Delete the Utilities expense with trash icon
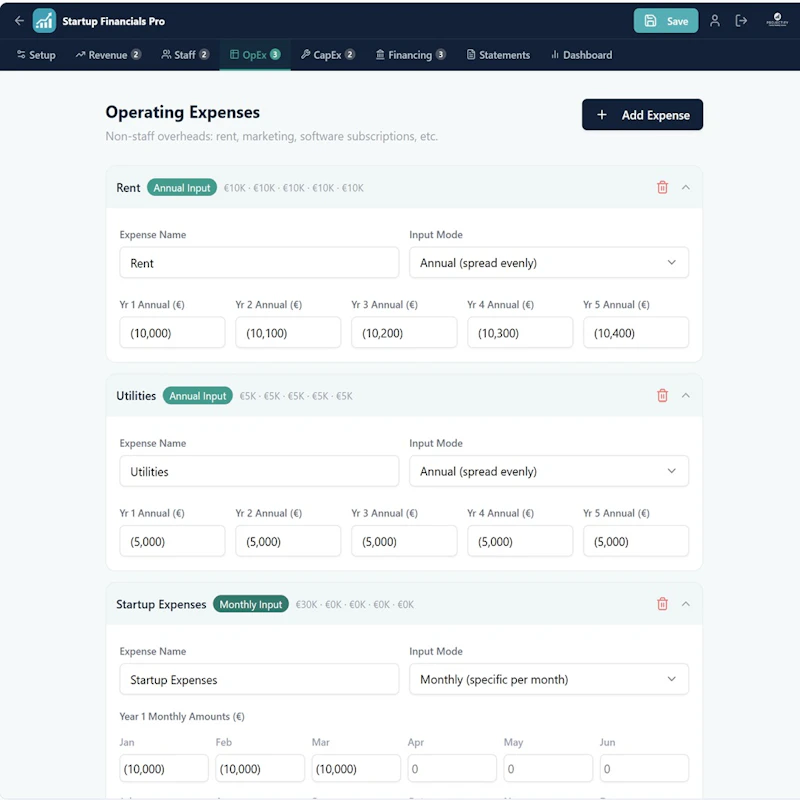The width and height of the screenshot is (800, 800). (x=662, y=395)
